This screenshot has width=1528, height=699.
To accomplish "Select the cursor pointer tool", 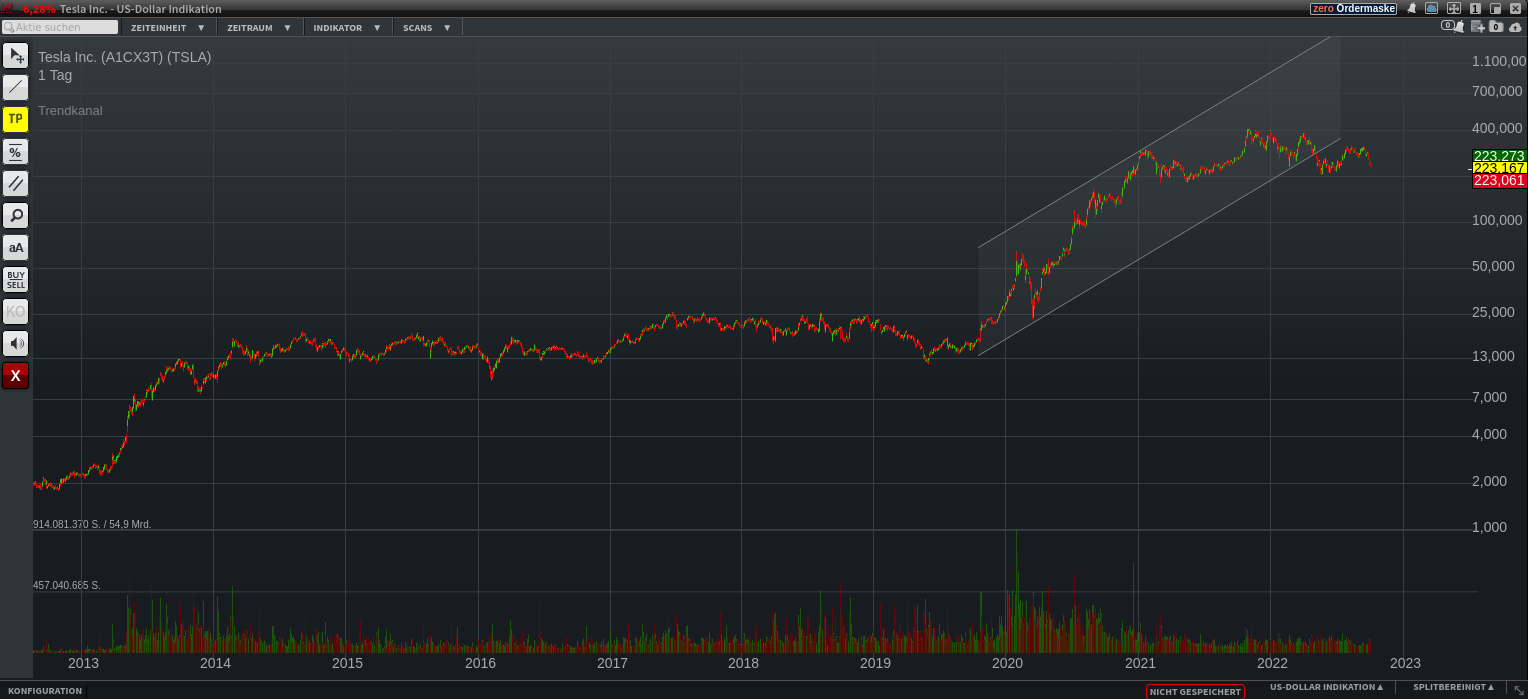I will tap(15, 55).
